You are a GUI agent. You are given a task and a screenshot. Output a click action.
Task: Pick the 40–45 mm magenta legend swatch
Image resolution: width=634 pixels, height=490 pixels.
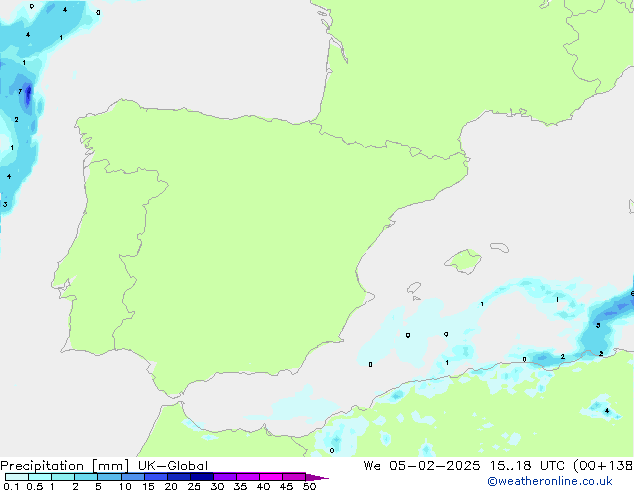coord(271,477)
